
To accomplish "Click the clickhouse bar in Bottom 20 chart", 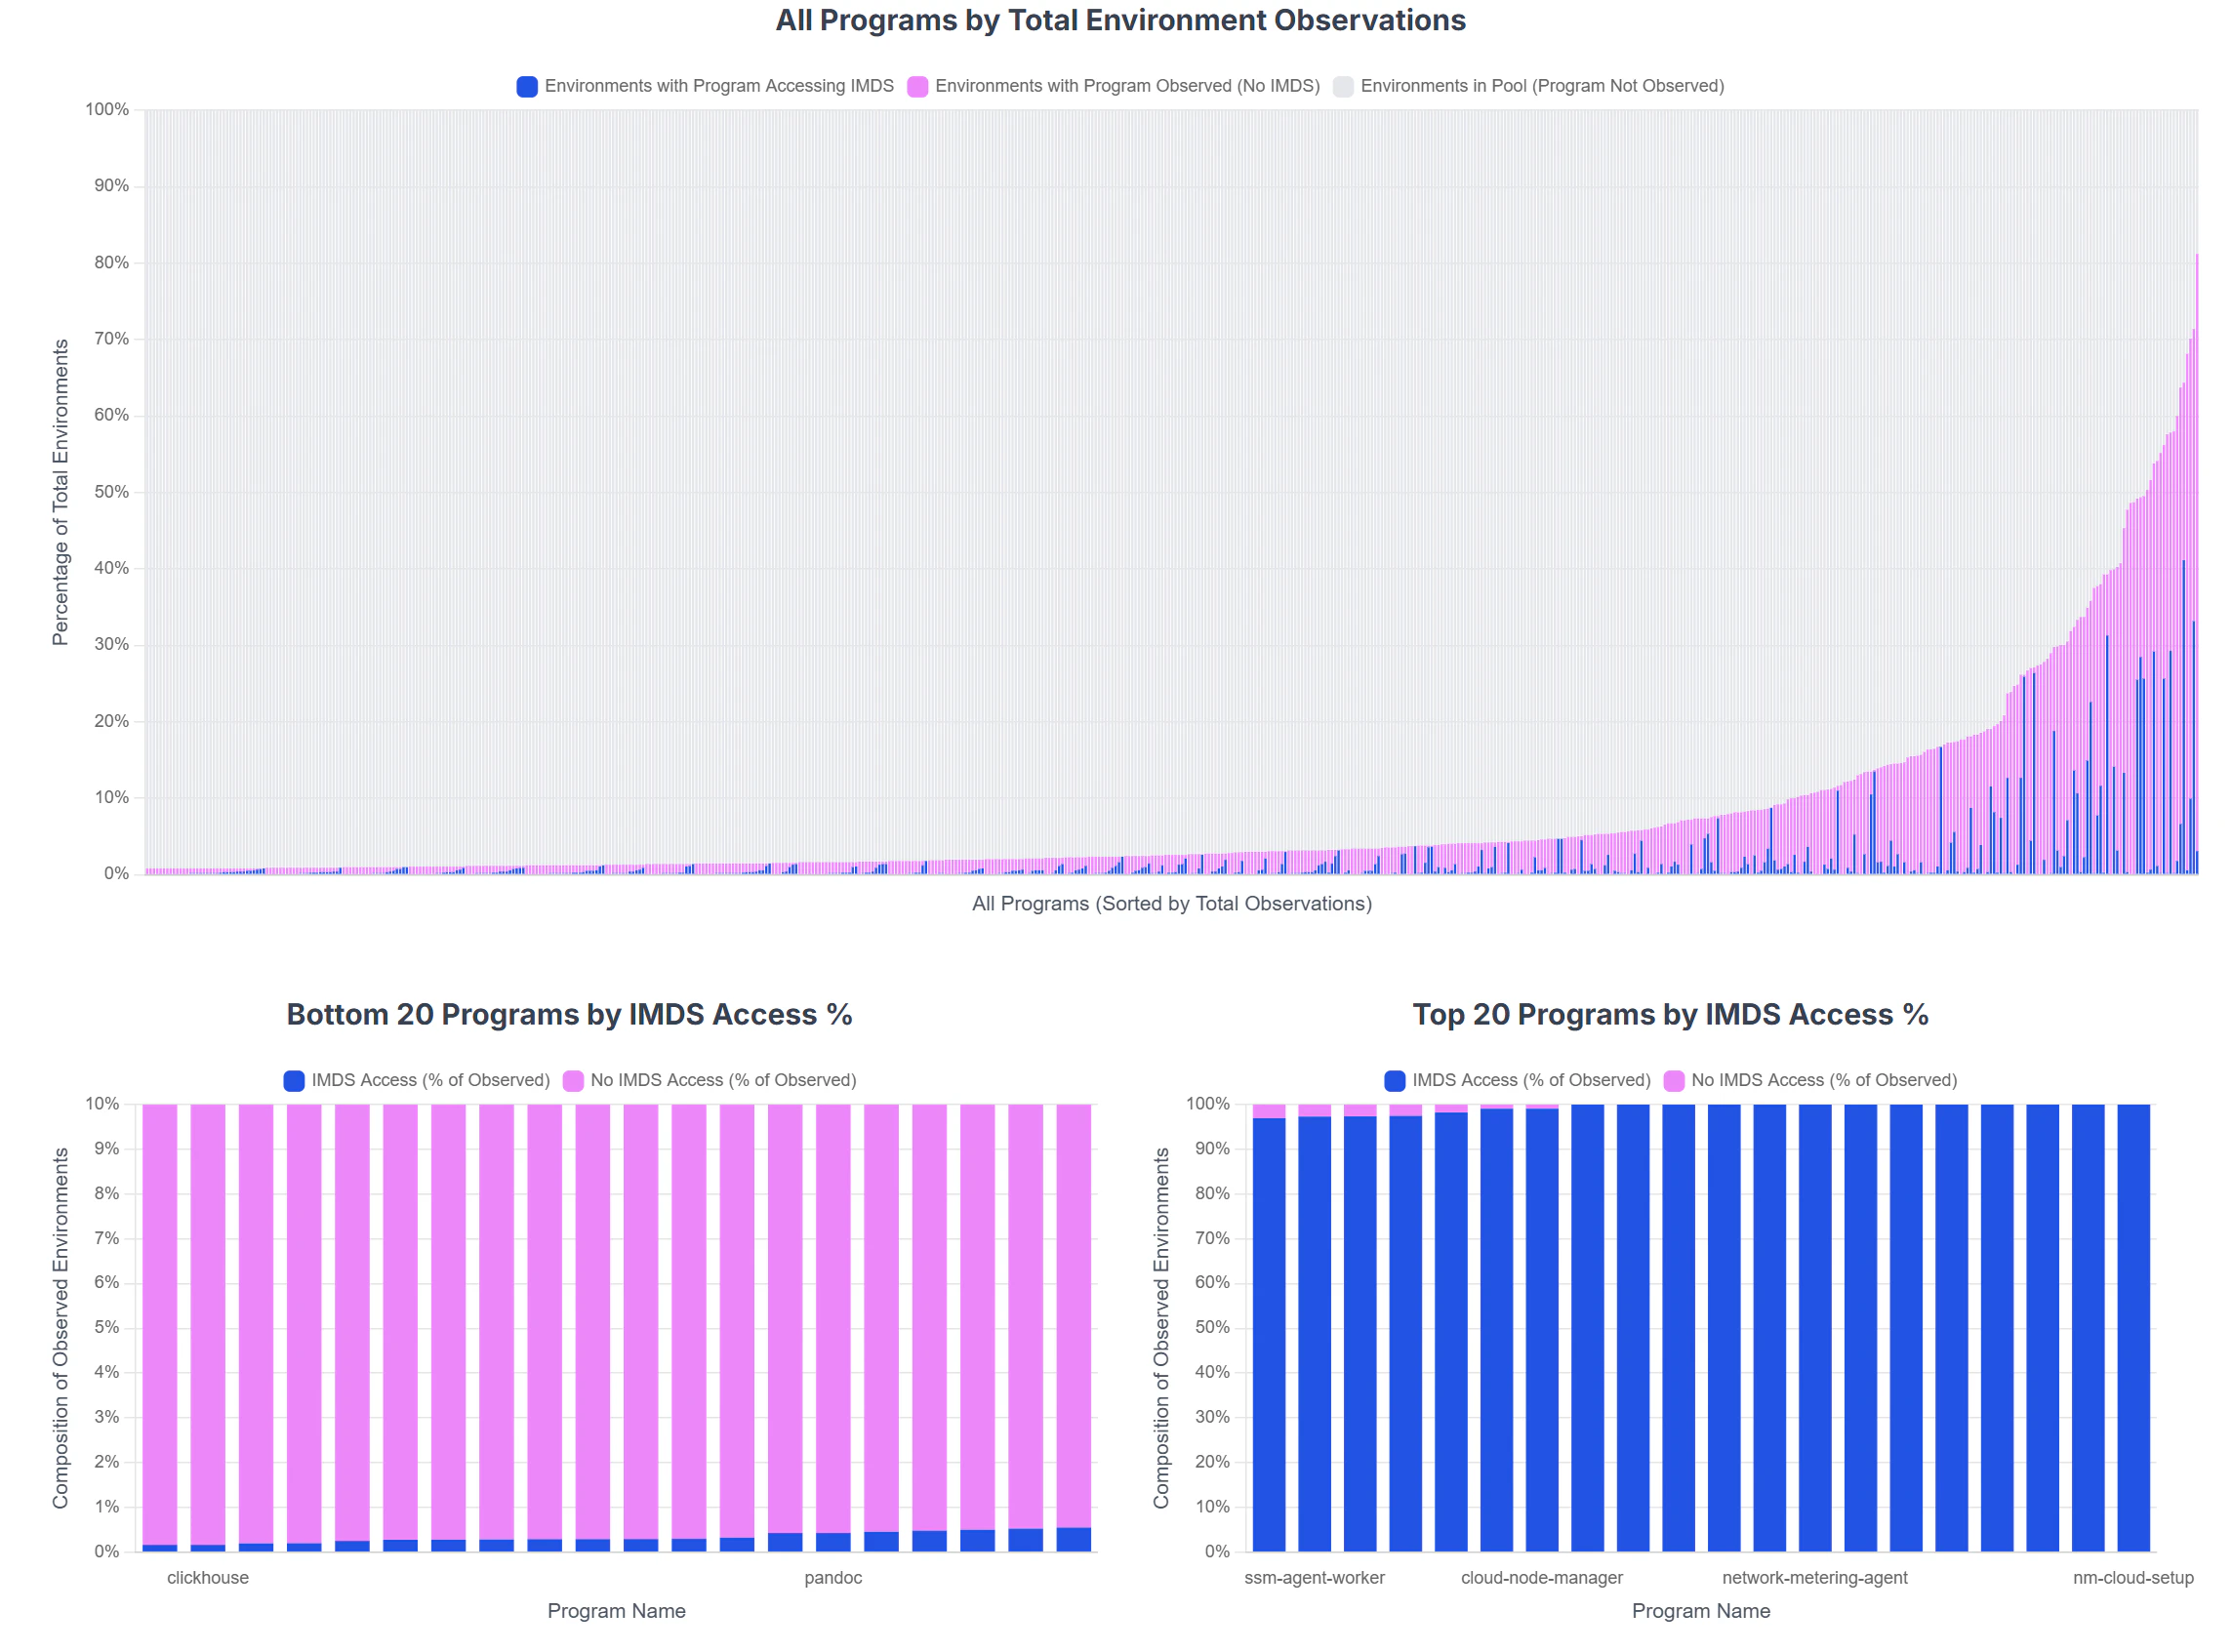I will (x=208, y=1328).
